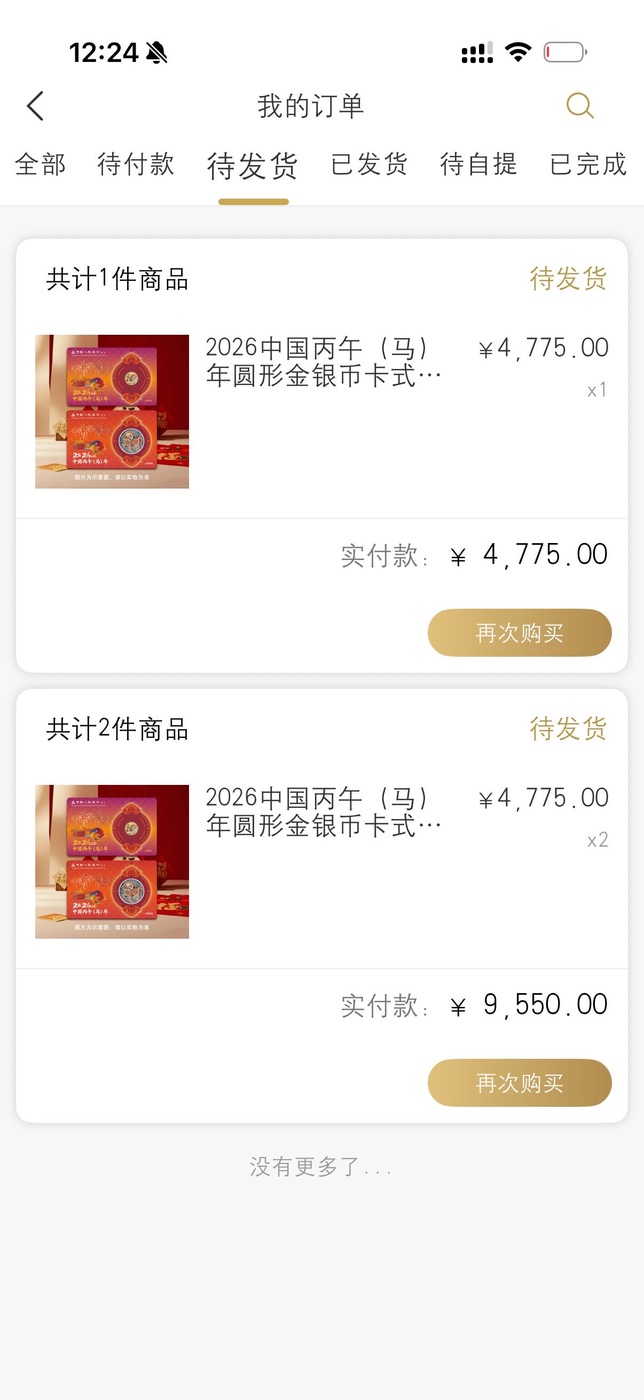Screen dimensions: 644x1400
Task: Open product title in the 共计2件商品 order
Action: pyautogui.click(x=322, y=811)
